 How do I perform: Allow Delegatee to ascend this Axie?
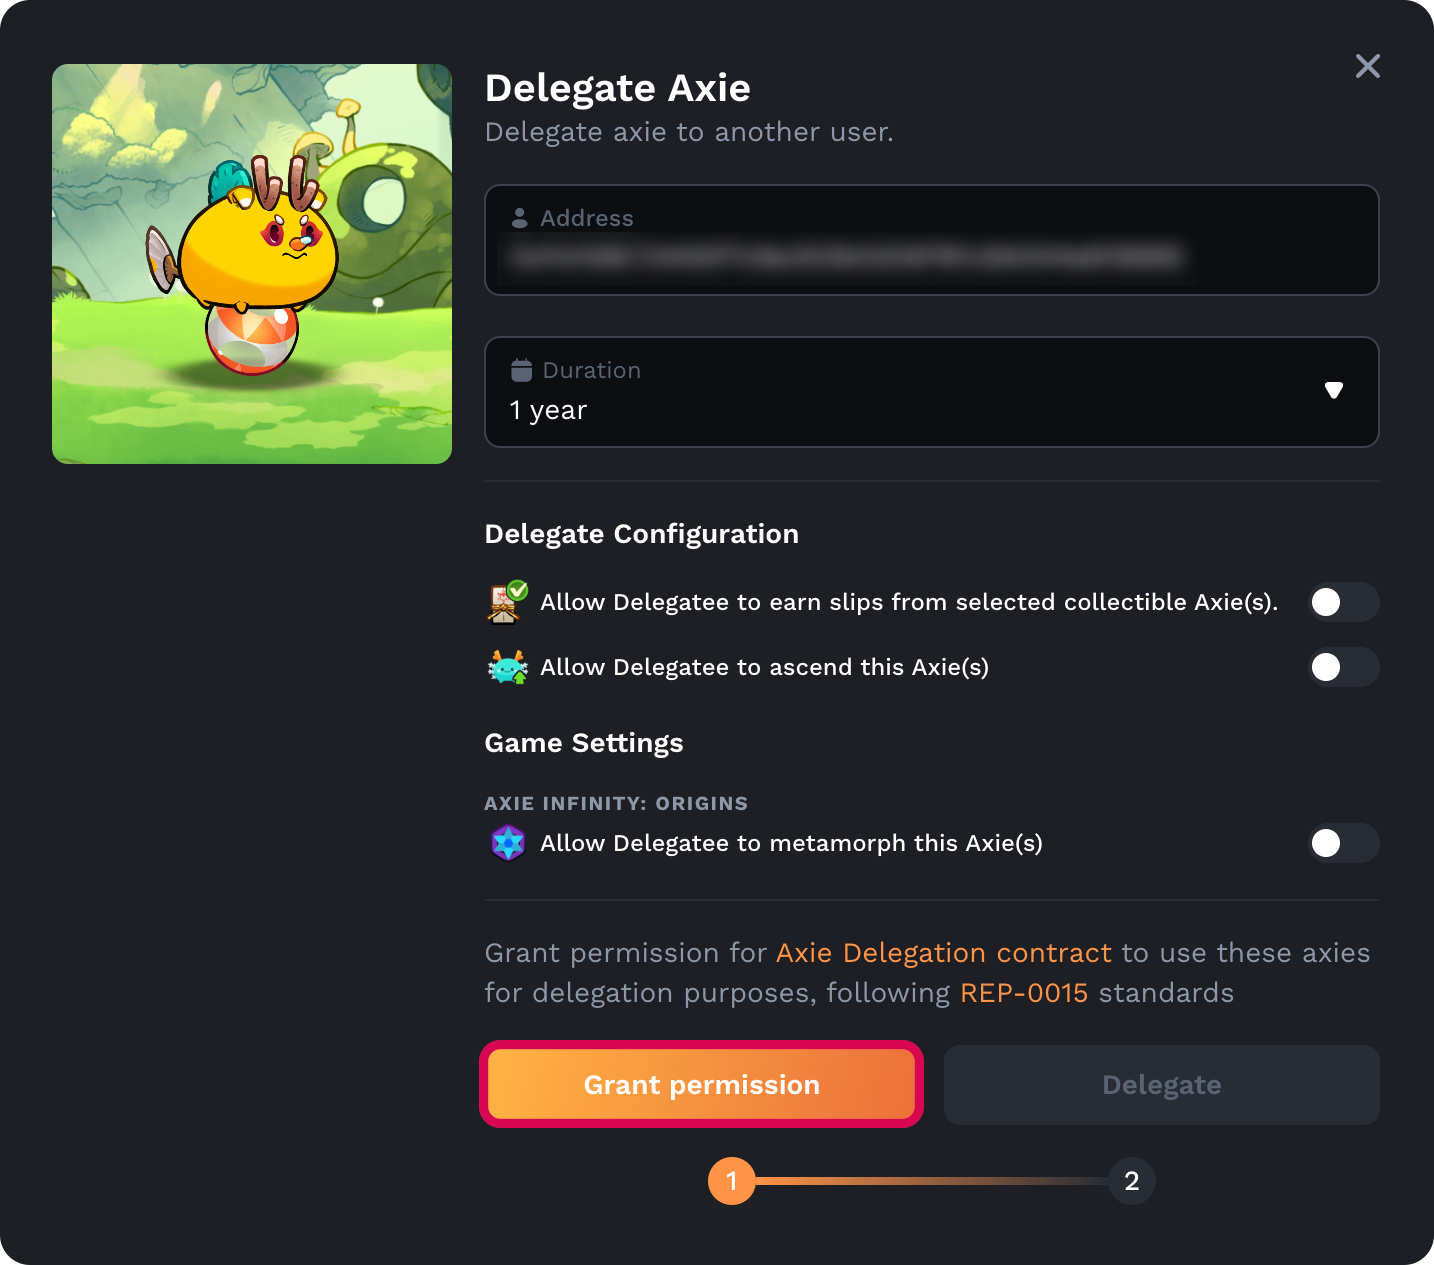click(1344, 667)
